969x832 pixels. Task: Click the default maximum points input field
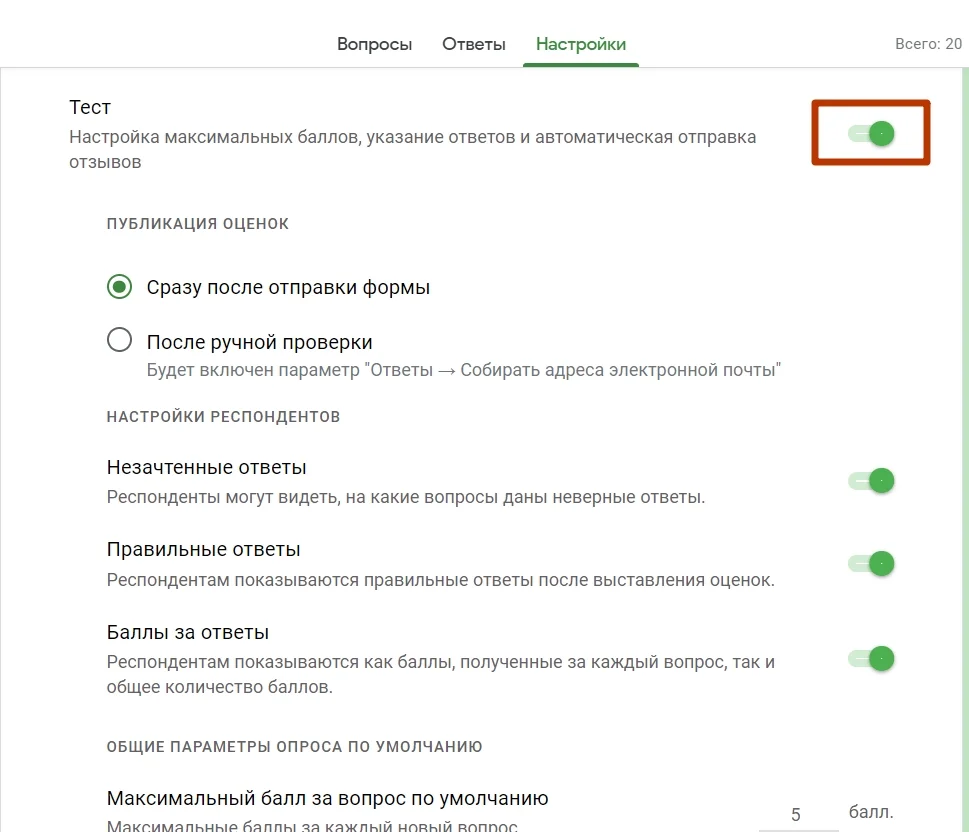click(x=797, y=814)
